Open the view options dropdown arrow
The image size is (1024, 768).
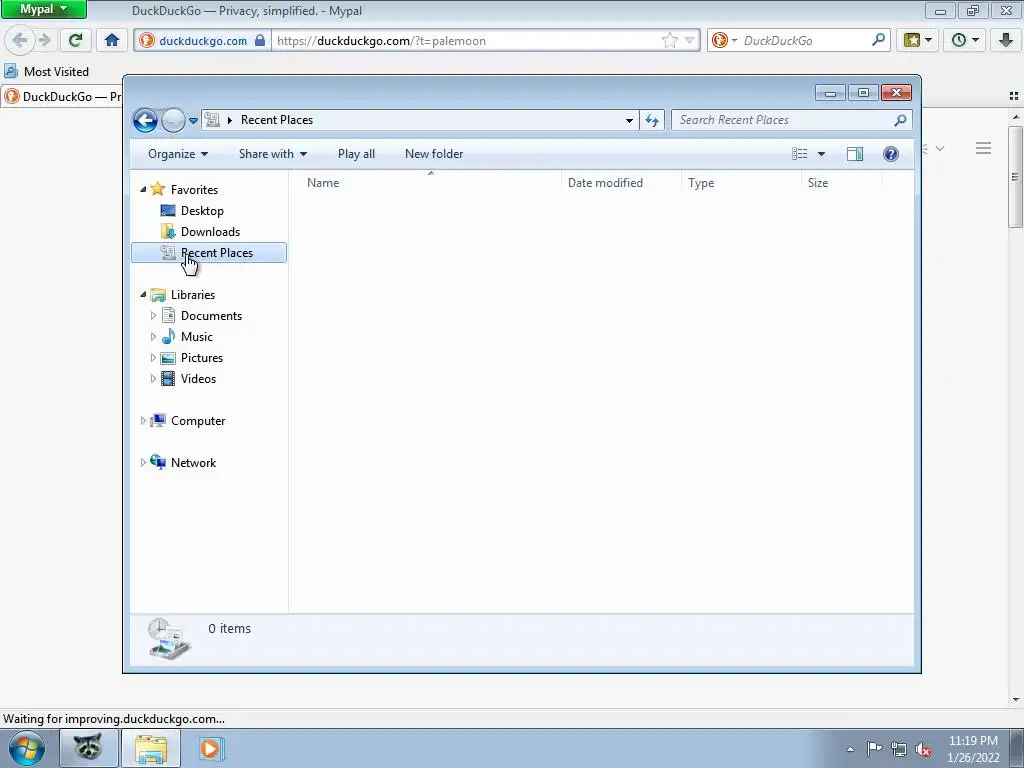822,154
